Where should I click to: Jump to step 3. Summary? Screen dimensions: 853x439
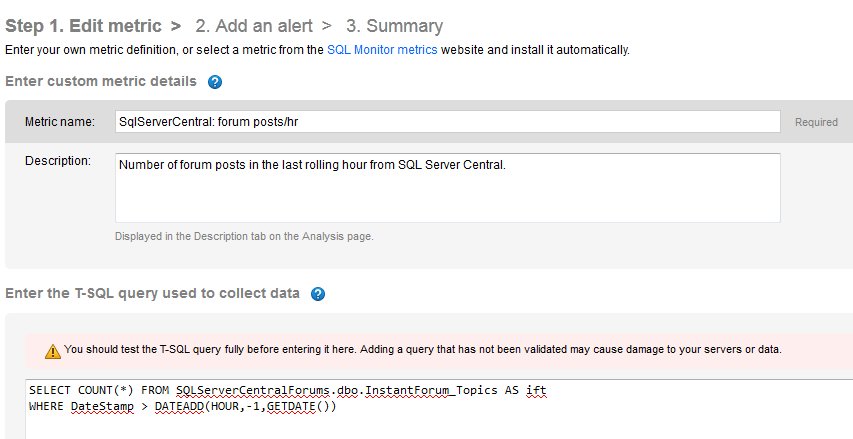tap(394, 26)
